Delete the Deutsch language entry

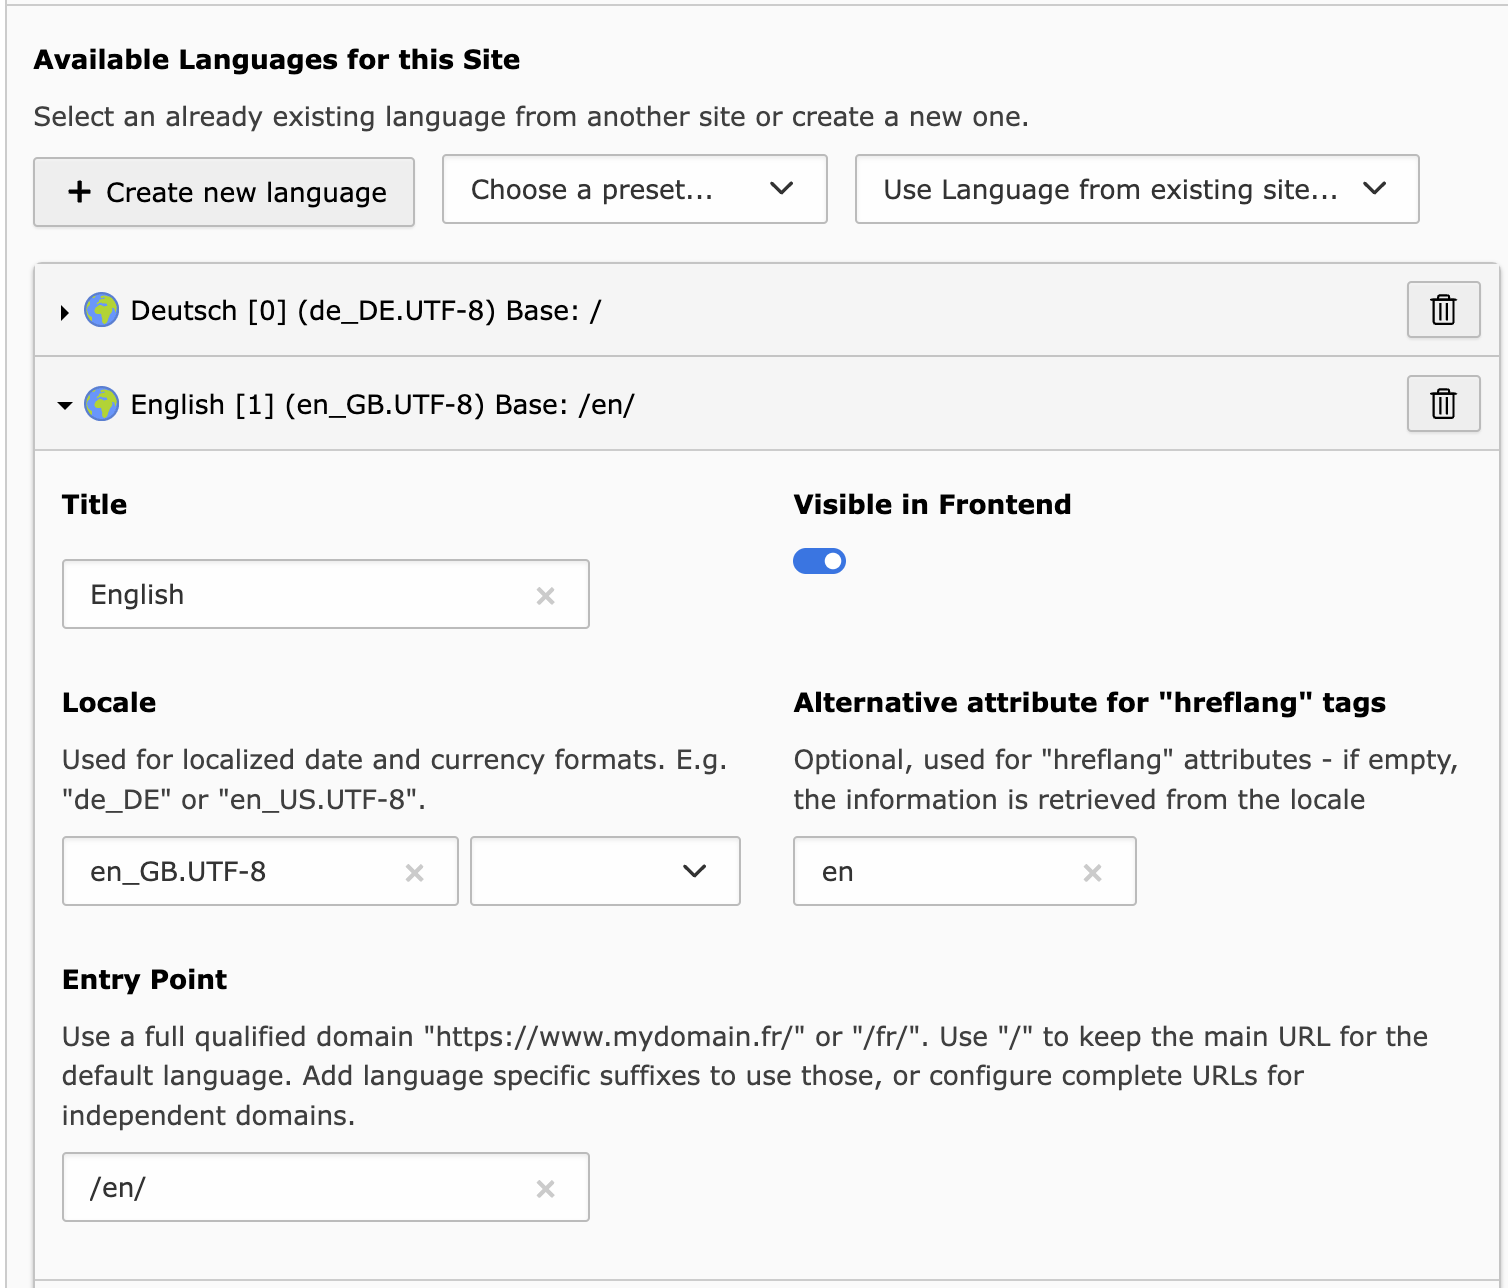coord(1443,310)
